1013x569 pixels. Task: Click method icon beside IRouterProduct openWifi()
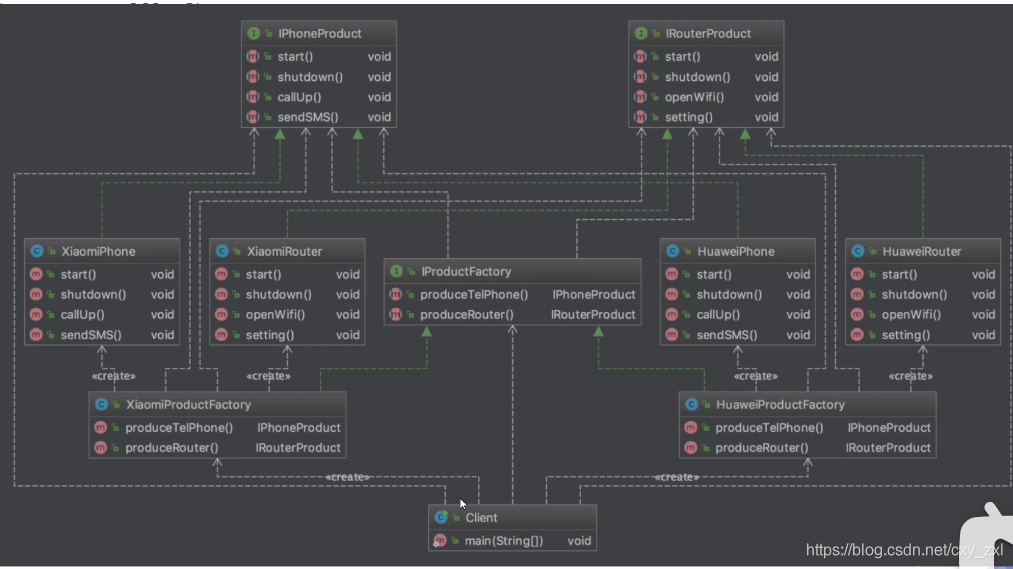pos(640,97)
